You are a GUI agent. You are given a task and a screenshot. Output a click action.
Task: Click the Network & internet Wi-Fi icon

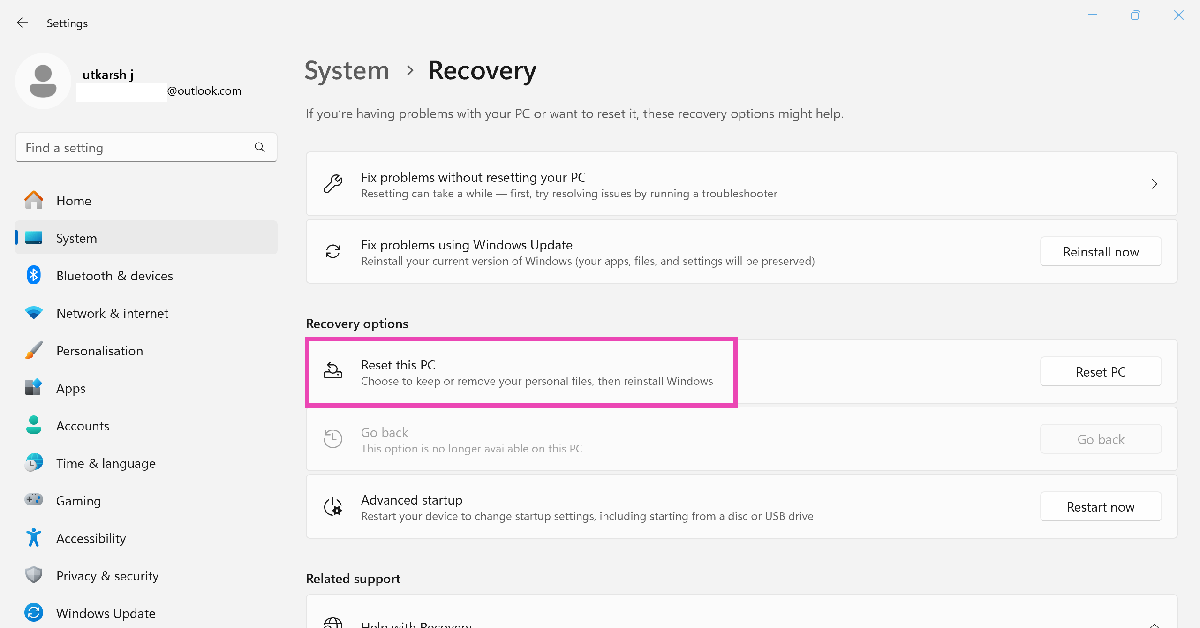tap(34, 313)
